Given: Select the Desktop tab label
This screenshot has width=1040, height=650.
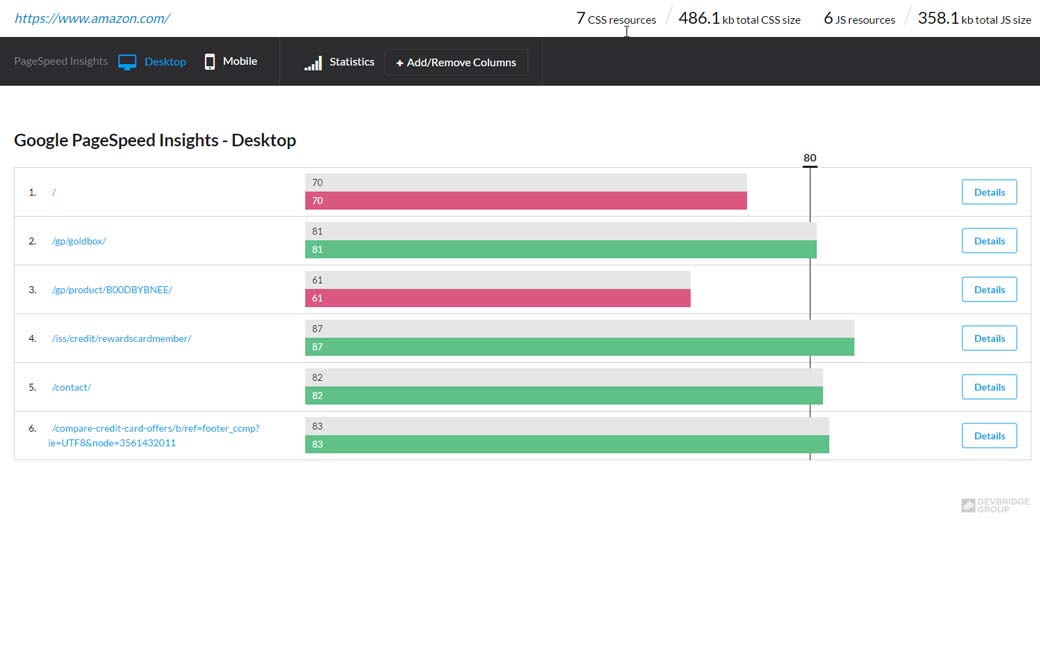Looking at the screenshot, I should (x=165, y=62).
